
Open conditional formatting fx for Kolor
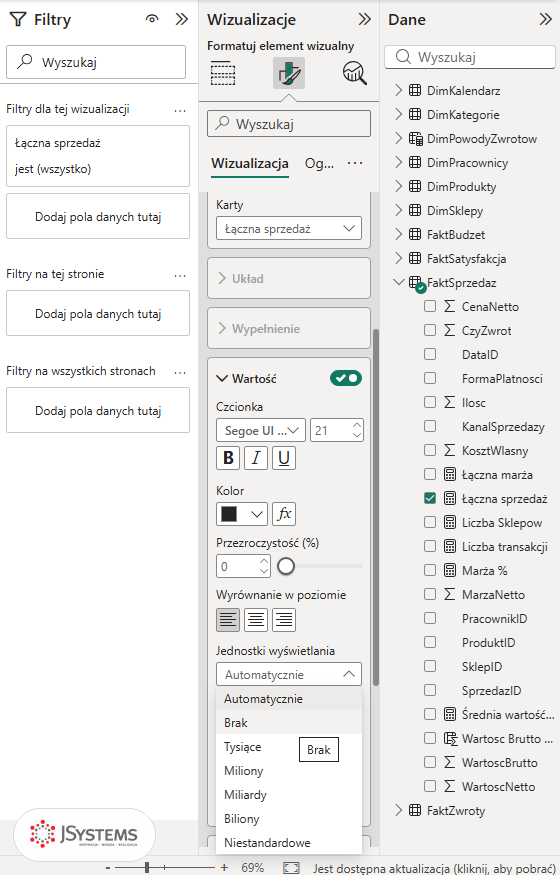click(x=284, y=514)
